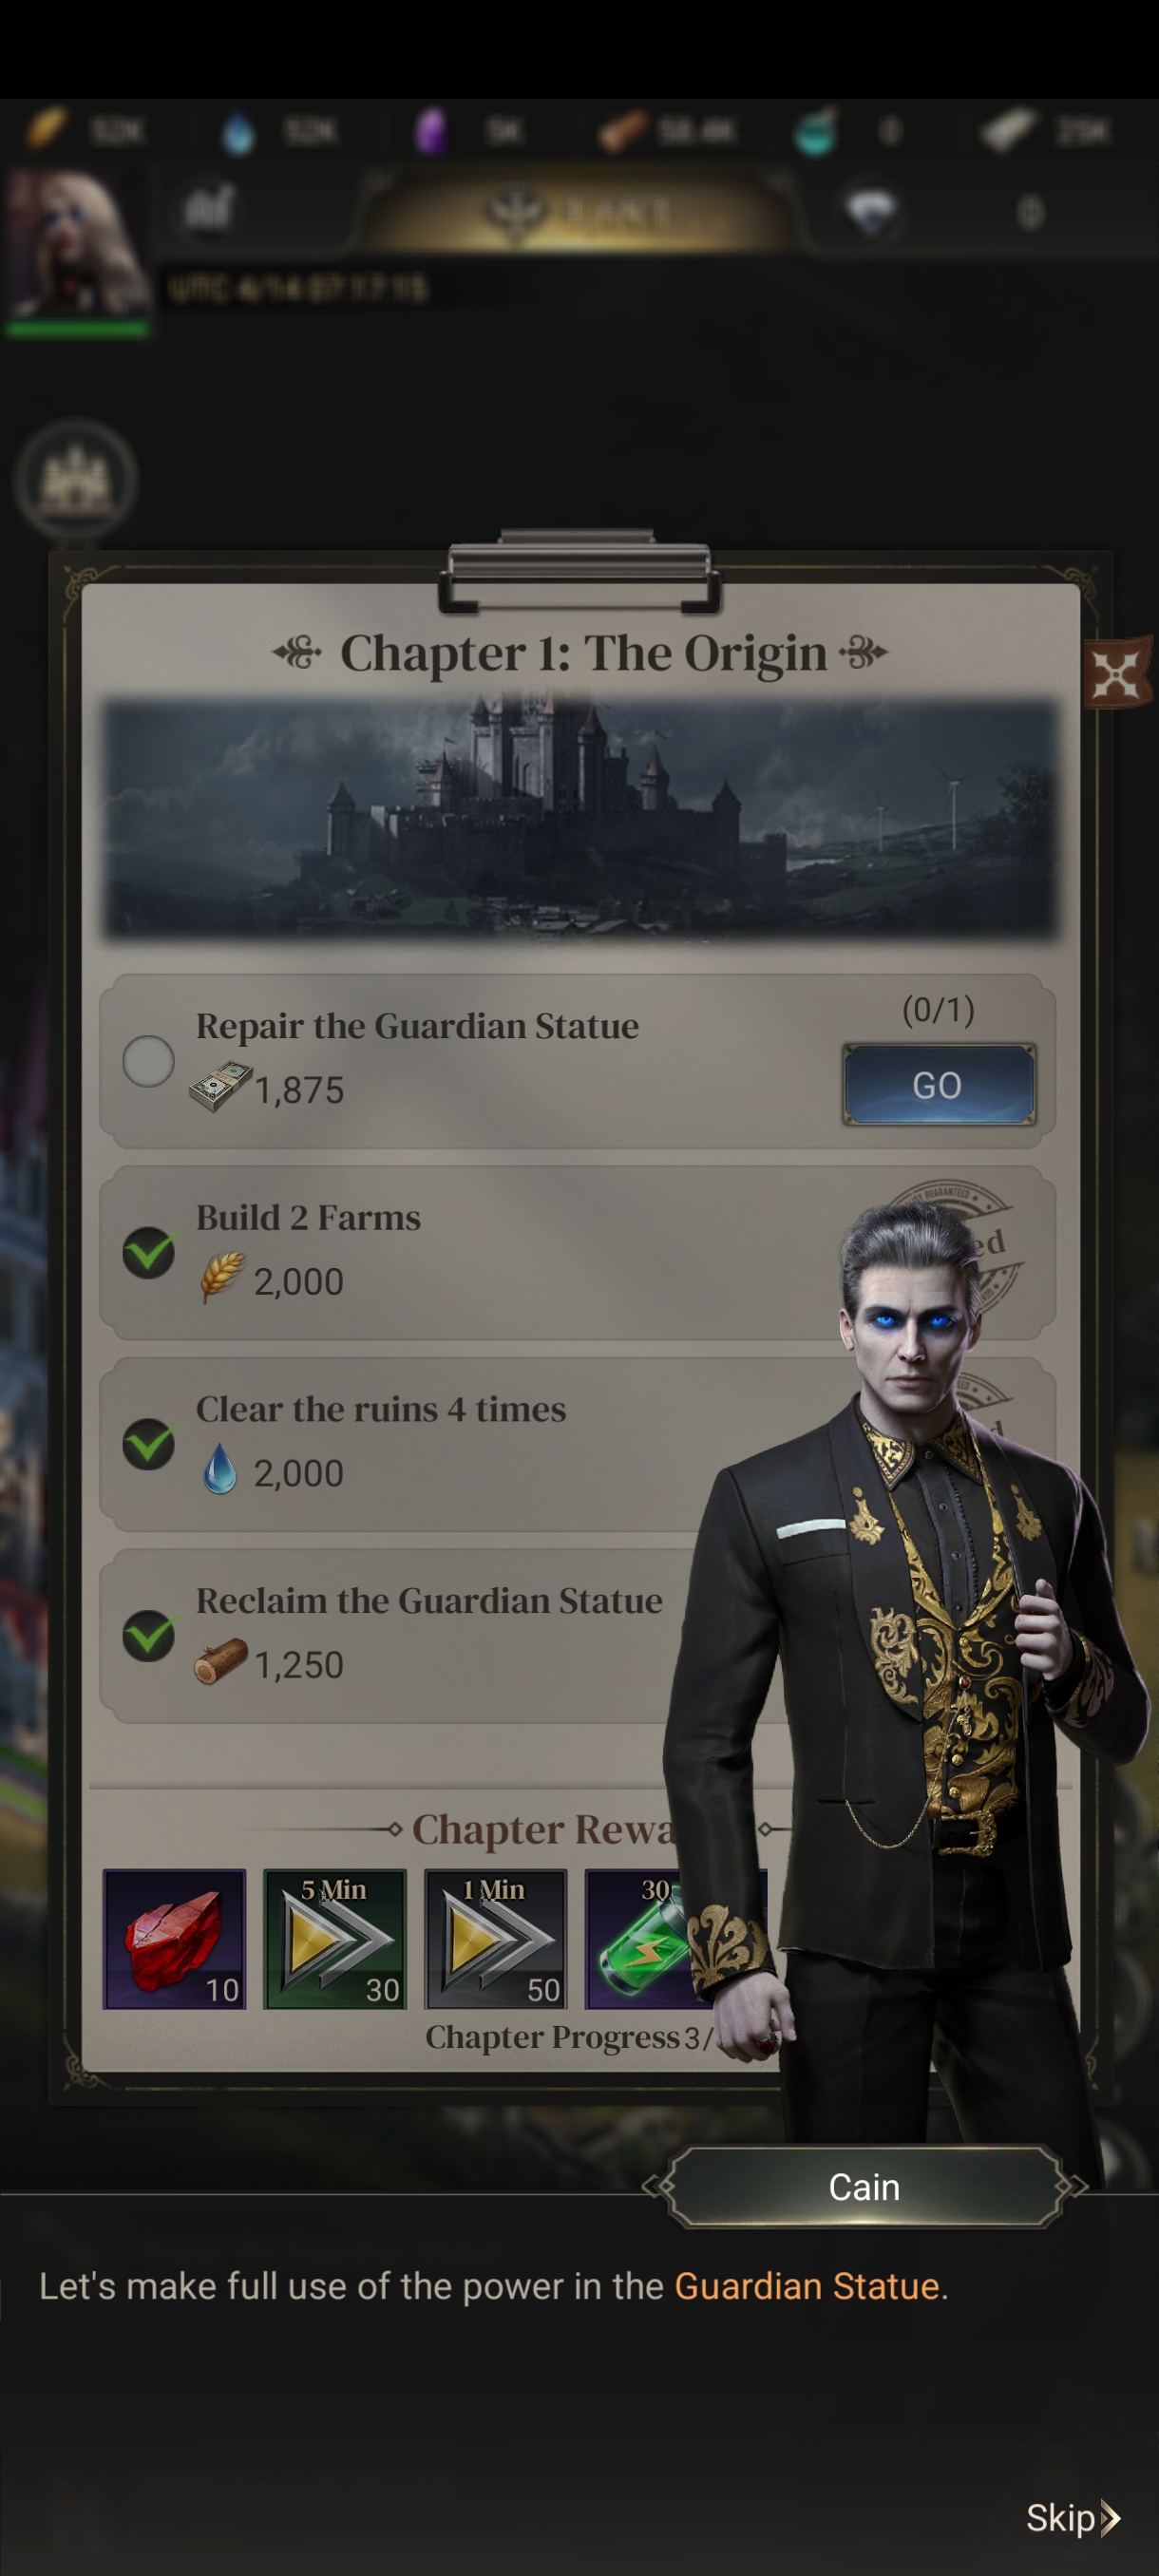Click the checkmark beside Clear the ruins 4 times
The height and width of the screenshot is (2576, 1159).
(x=148, y=1443)
